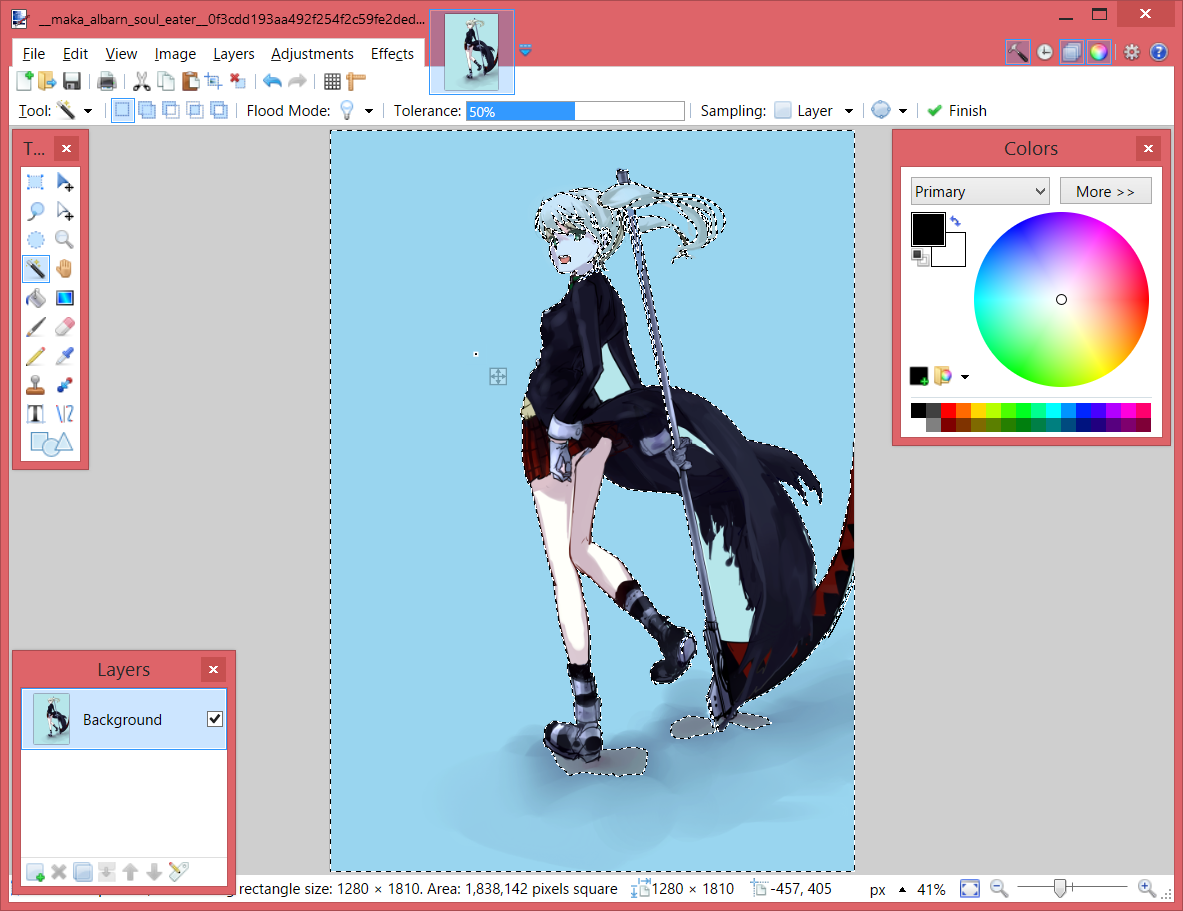The width and height of the screenshot is (1183, 911).
Task: Crop to selection using the toolbar icon
Action: coord(214,81)
